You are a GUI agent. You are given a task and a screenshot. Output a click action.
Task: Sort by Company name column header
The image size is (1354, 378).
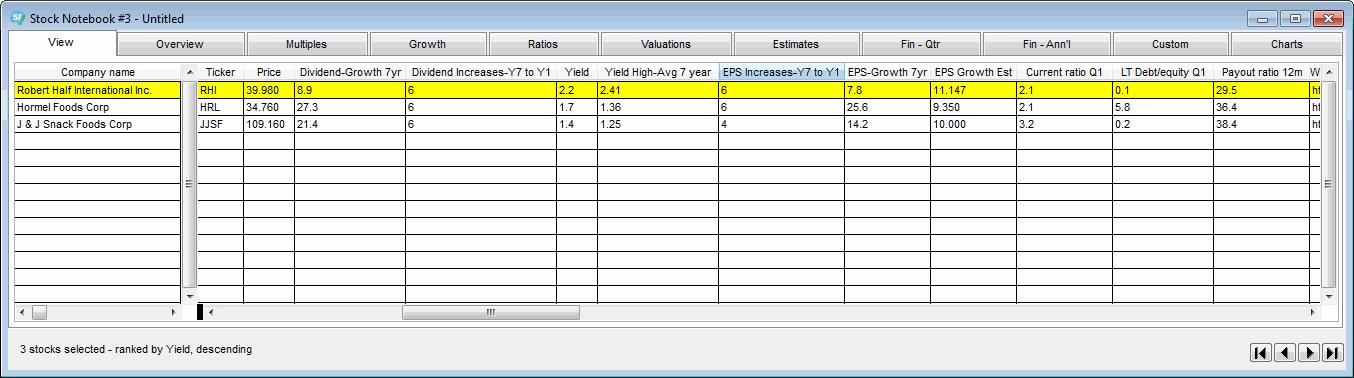(98, 72)
